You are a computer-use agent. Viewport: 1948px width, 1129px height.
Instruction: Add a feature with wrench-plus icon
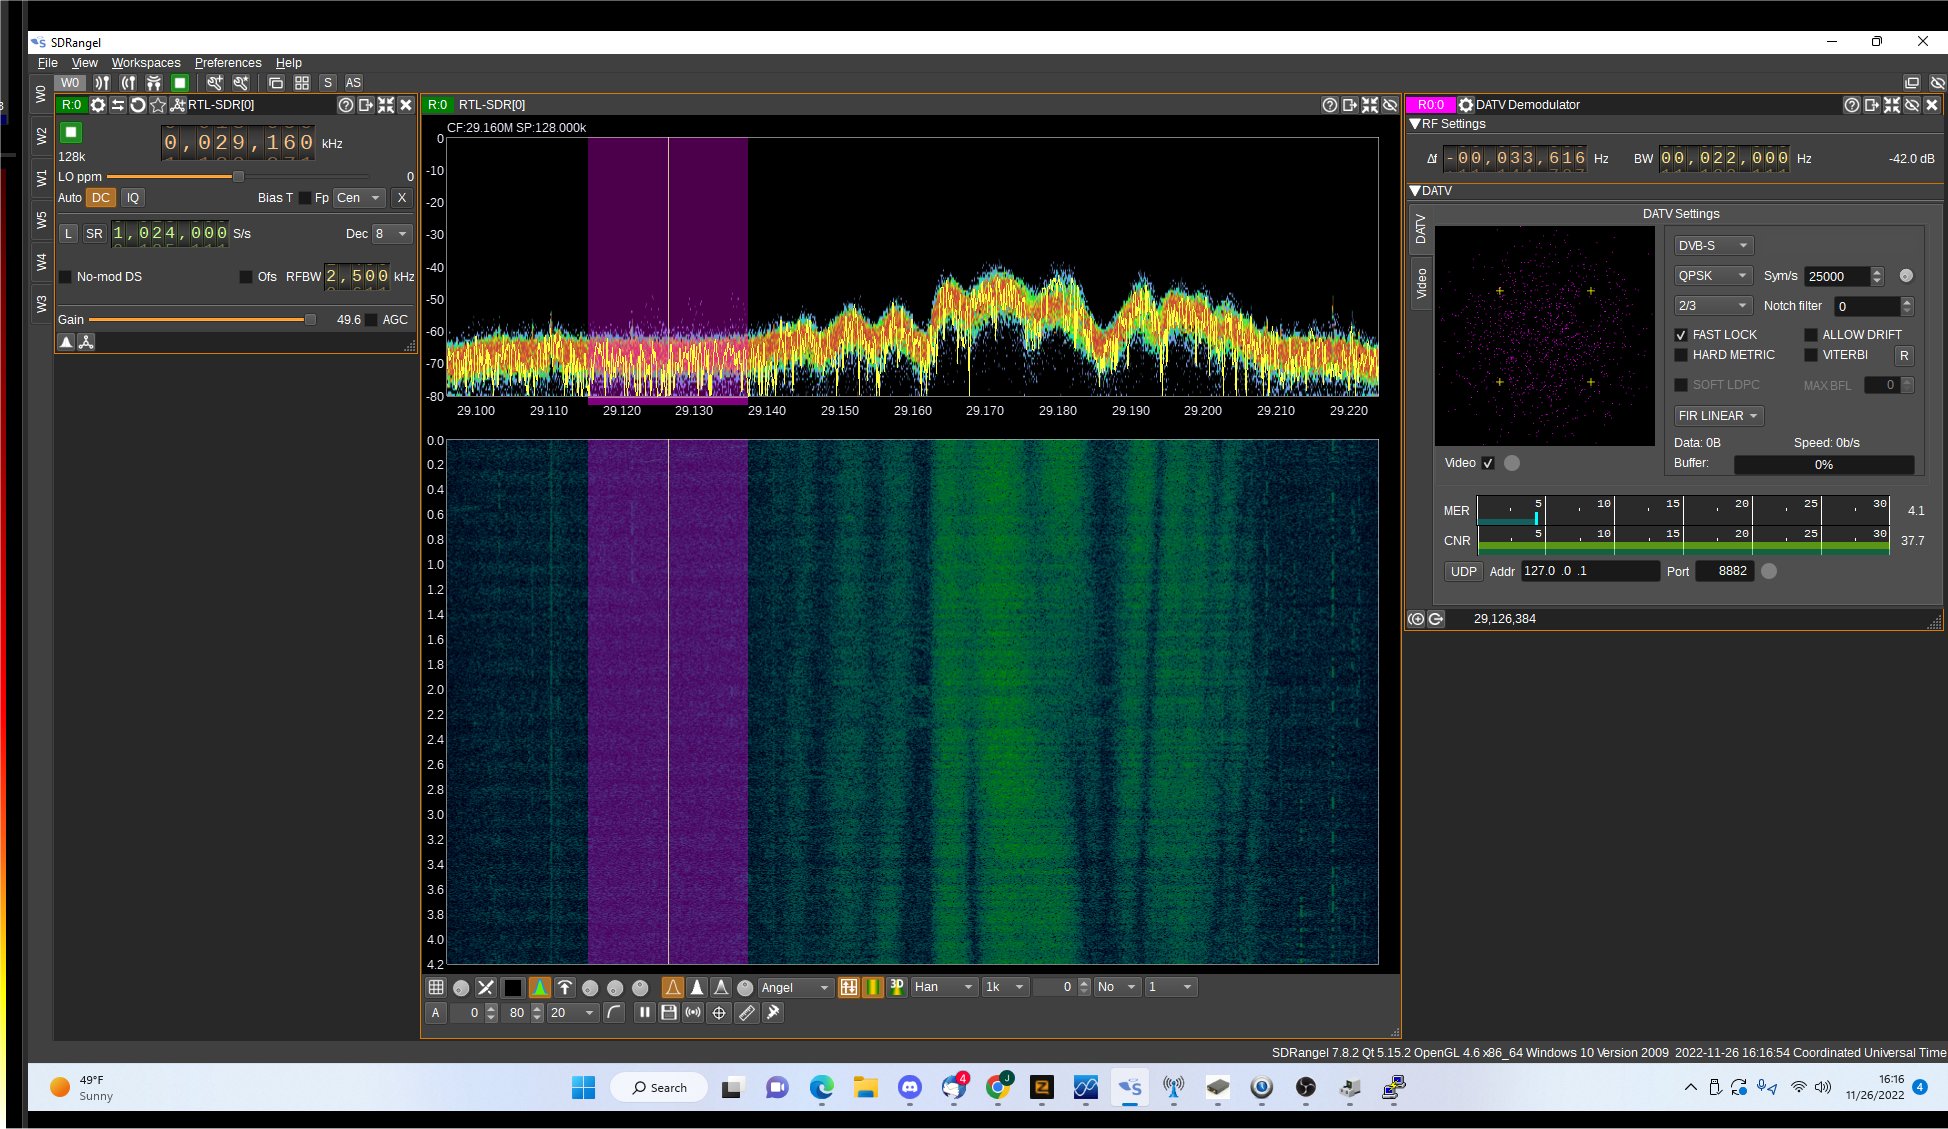point(215,83)
